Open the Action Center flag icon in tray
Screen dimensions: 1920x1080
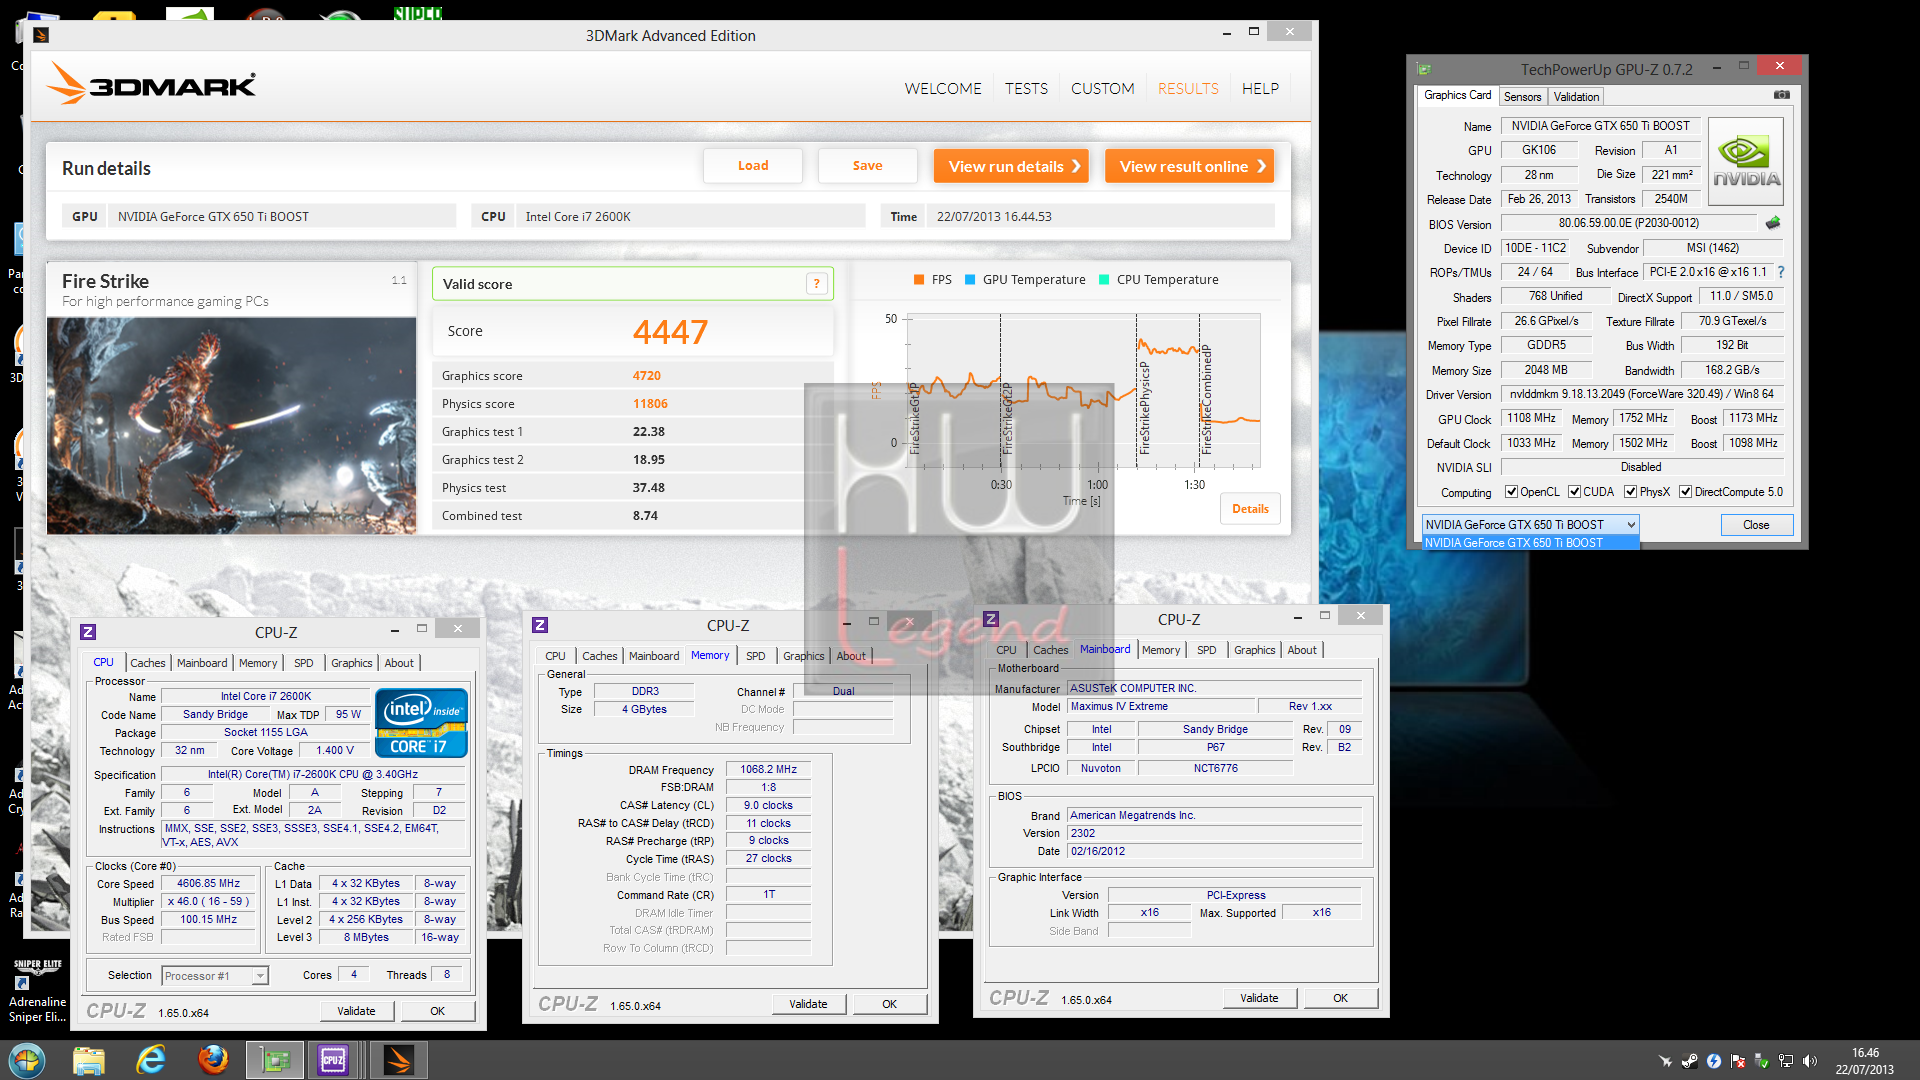(x=1738, y=1061)
